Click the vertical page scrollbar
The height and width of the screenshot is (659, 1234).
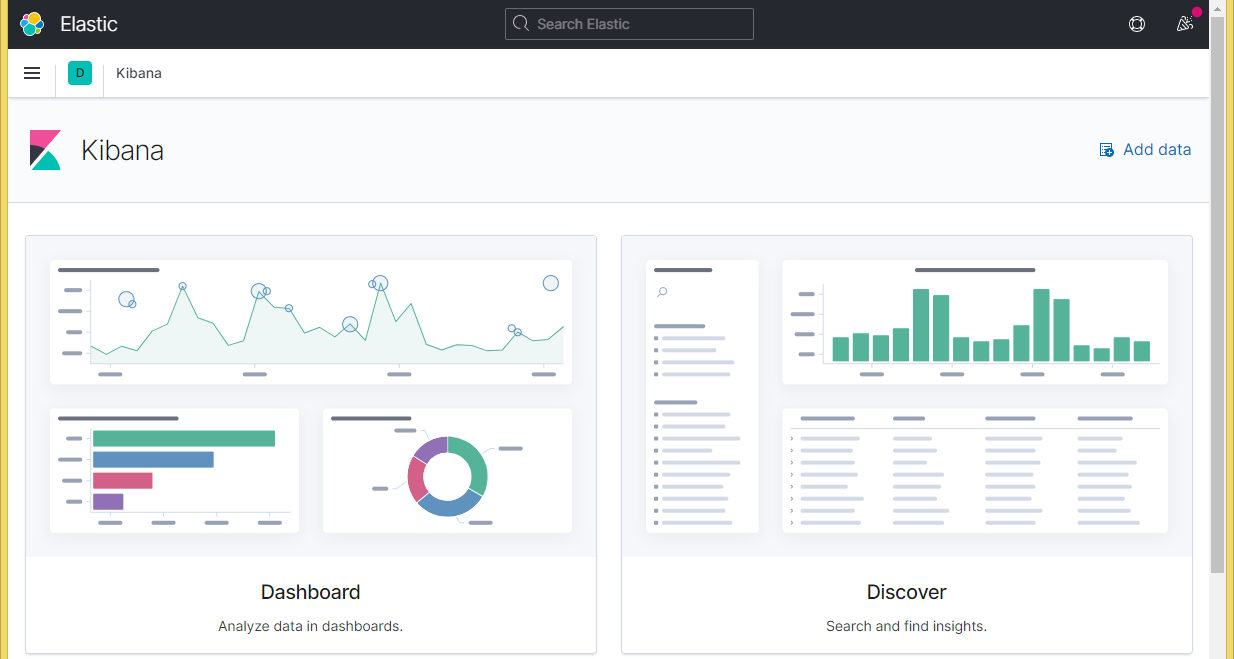pyautogui.click(x=1217, y=295)
